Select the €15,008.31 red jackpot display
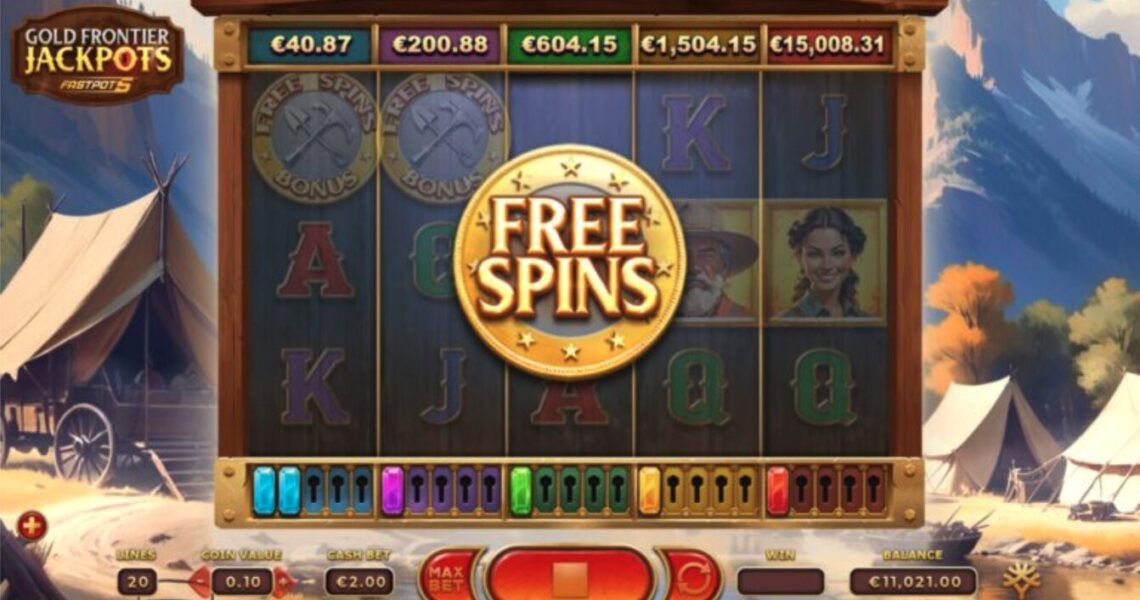 point(828,46)
